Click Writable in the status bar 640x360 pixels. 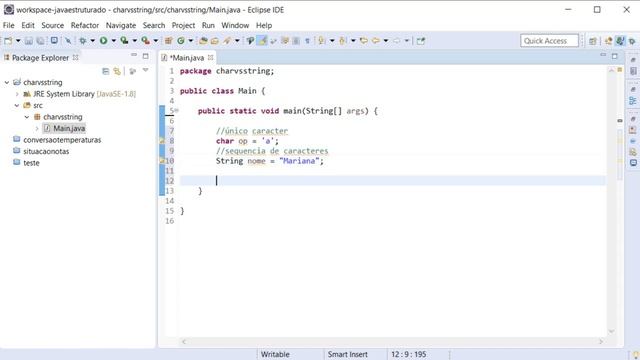tap(275, 354)
